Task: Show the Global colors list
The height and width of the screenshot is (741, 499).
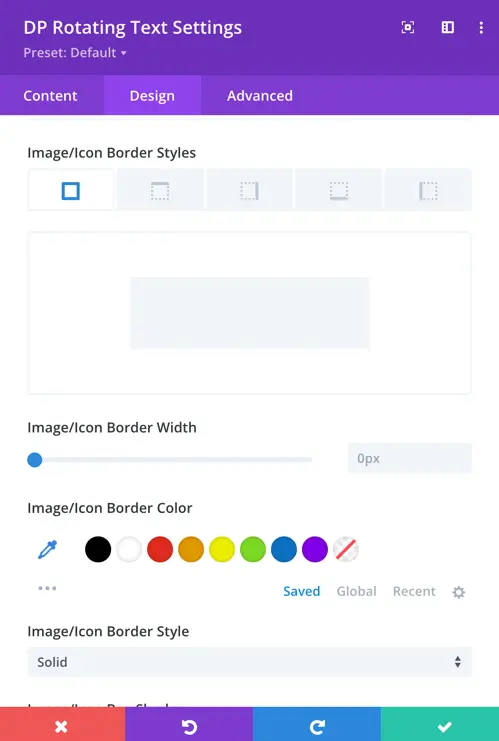Action: click(356, 591)
